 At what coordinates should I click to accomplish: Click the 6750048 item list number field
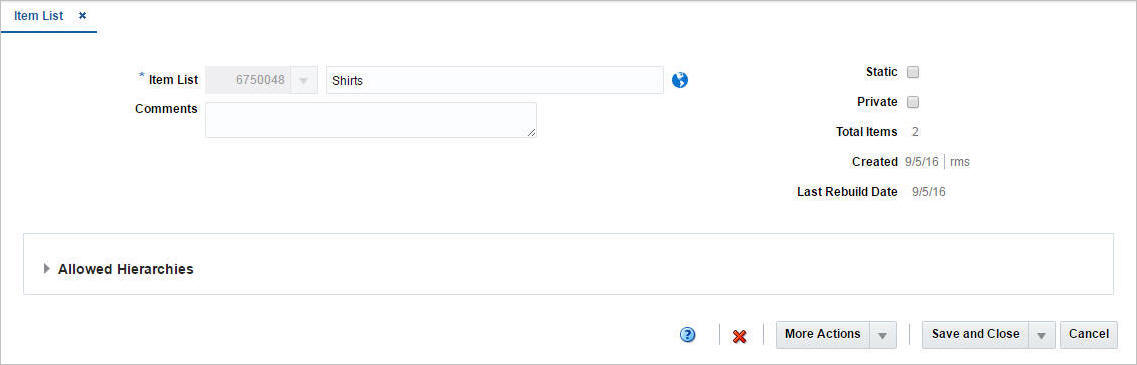pyautogui.click(x=249, y=81)
